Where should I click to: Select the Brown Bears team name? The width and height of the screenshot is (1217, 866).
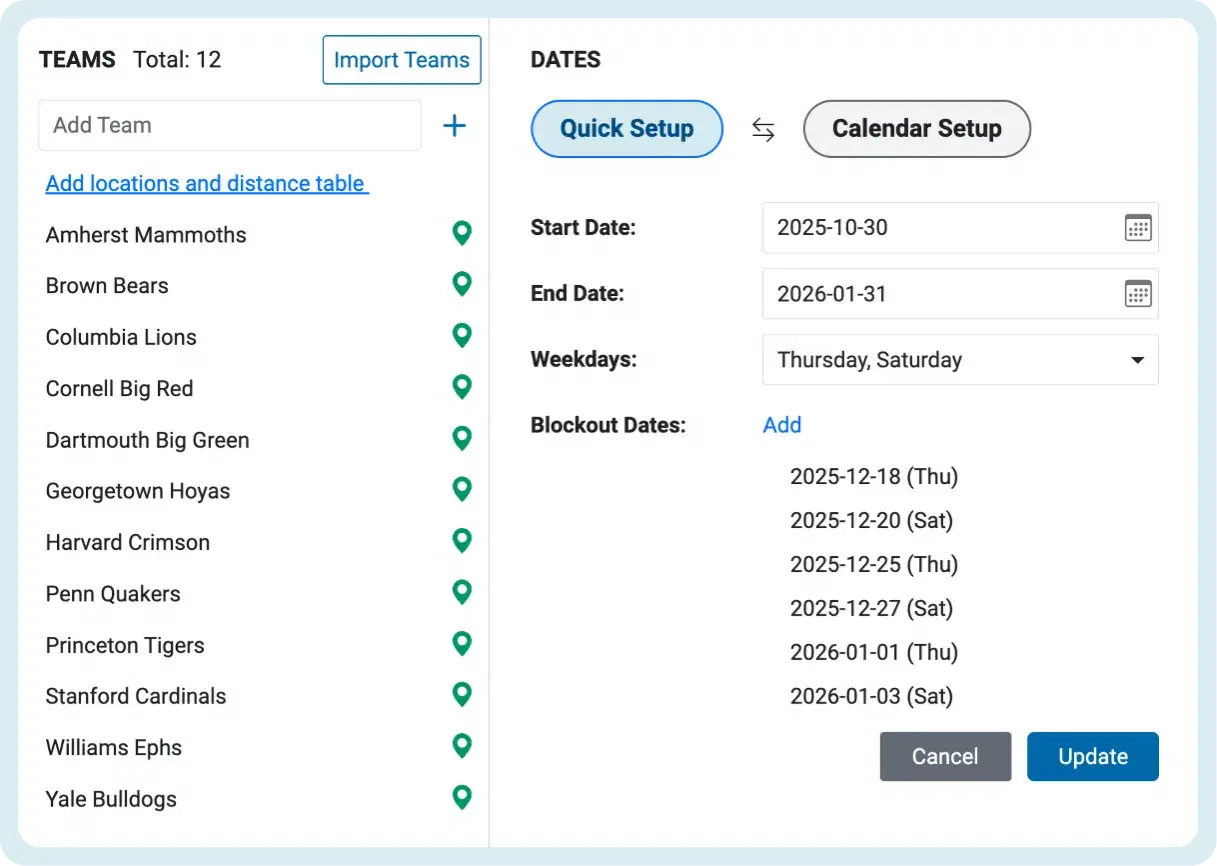[x=107, y=286]
